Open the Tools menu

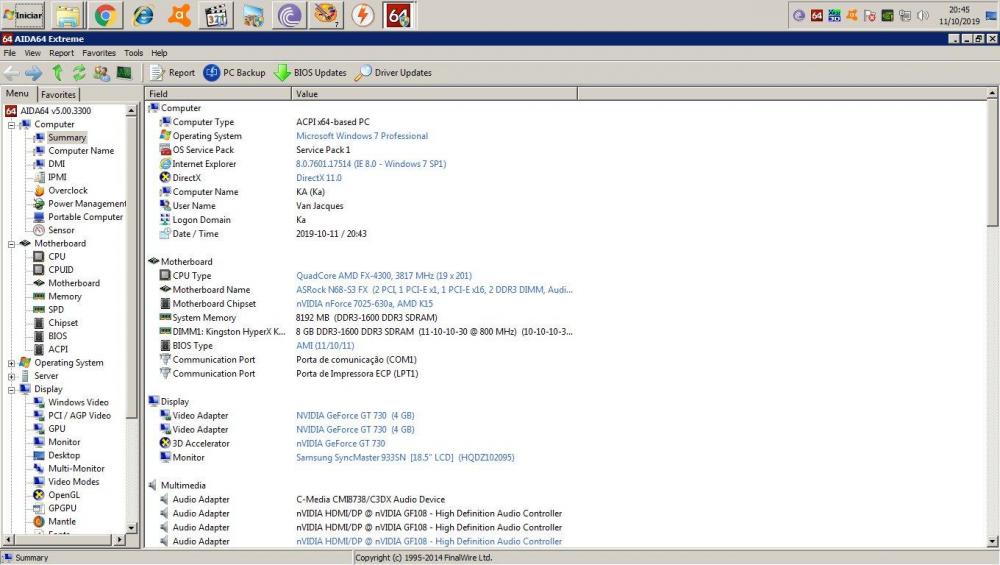(x=133, y=53)
